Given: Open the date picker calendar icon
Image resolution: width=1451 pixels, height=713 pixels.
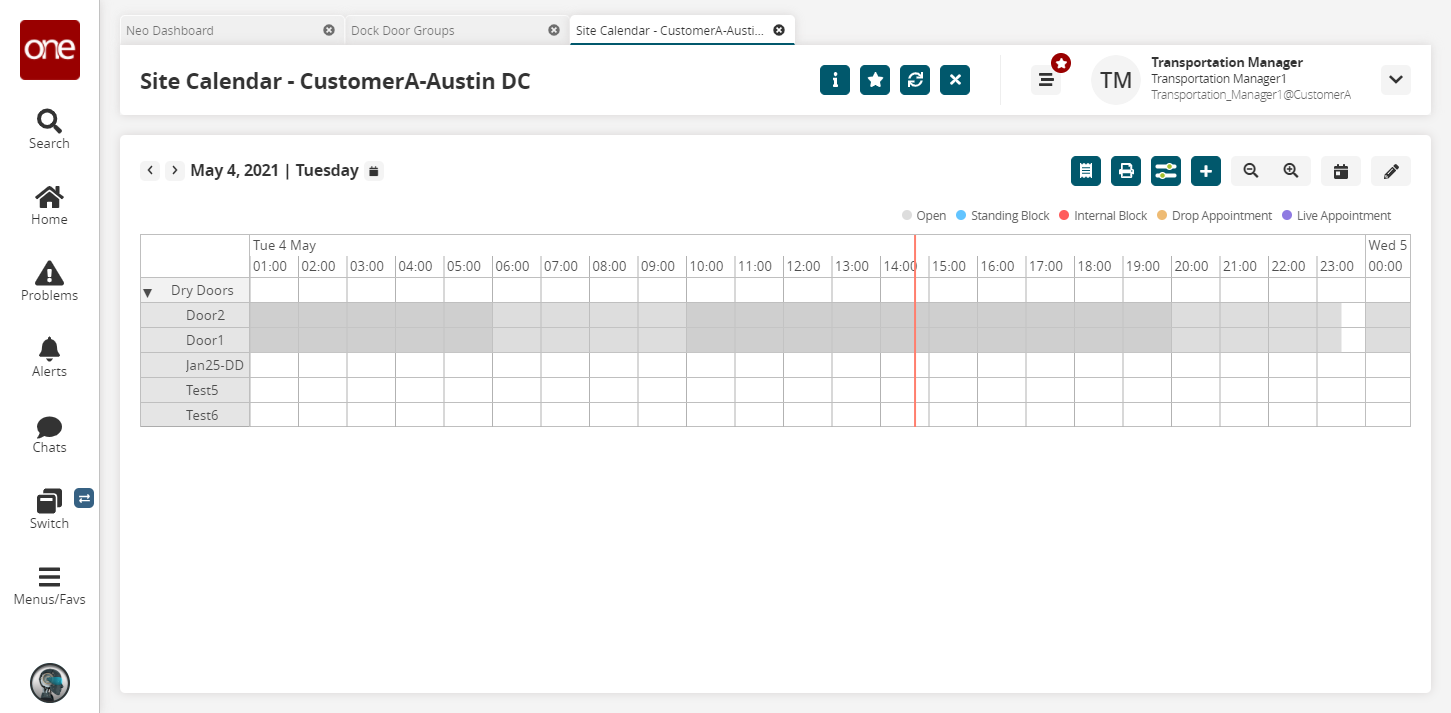Looking at the screenshot, I should (x=374, y=171).
